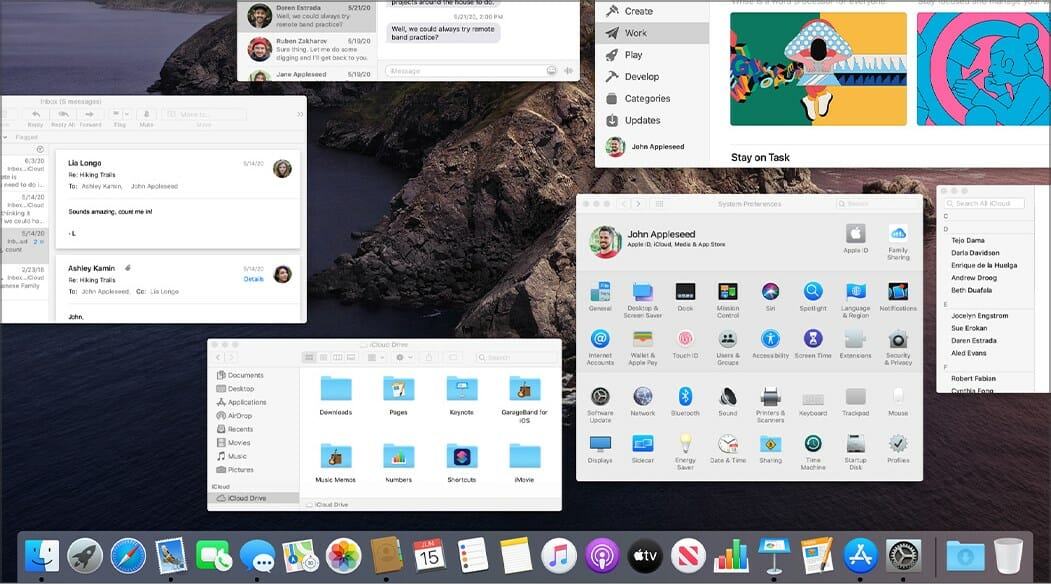Switch Finder to list view

click(x=323, y=357)
